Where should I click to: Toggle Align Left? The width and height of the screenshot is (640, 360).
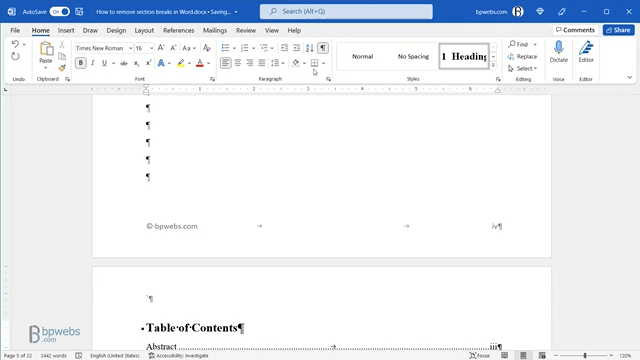225,63
